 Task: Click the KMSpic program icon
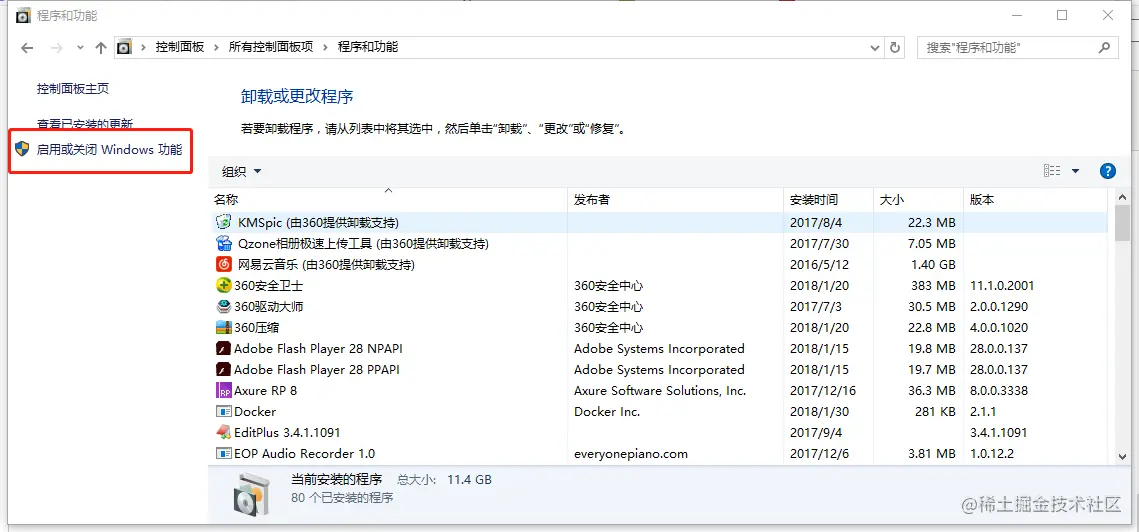224,222
